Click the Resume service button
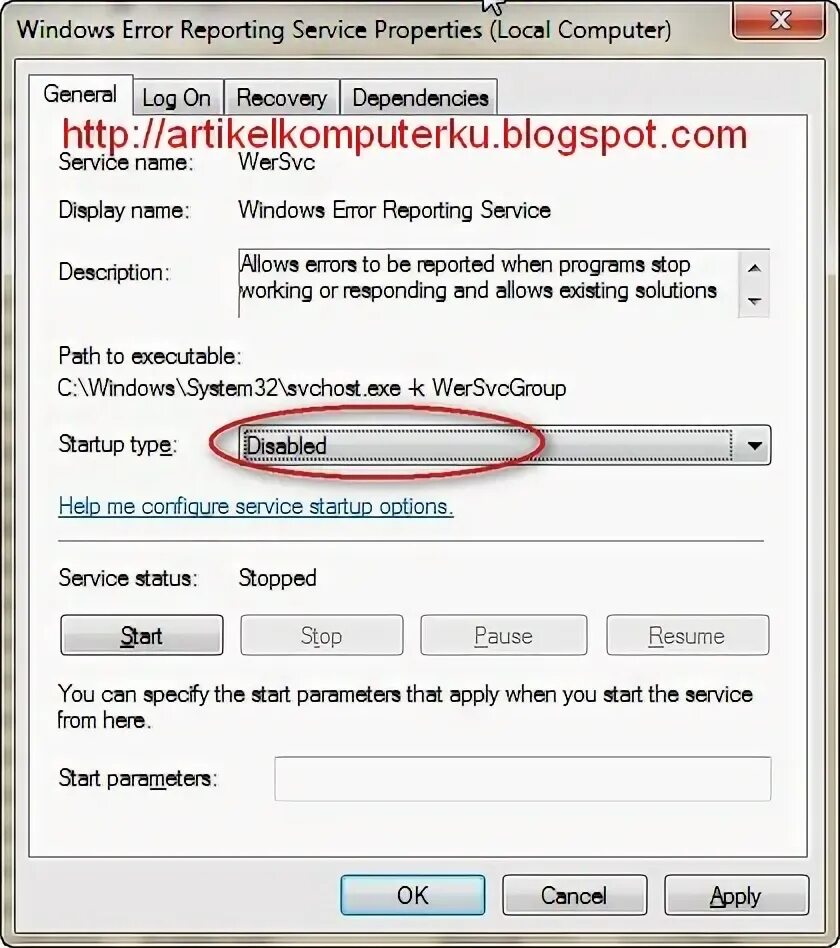 coord(688,635)
